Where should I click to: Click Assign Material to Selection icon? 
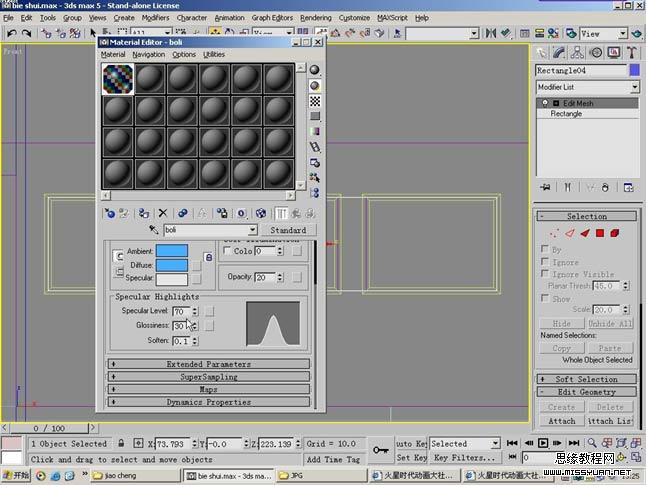[x=143, y=213]
